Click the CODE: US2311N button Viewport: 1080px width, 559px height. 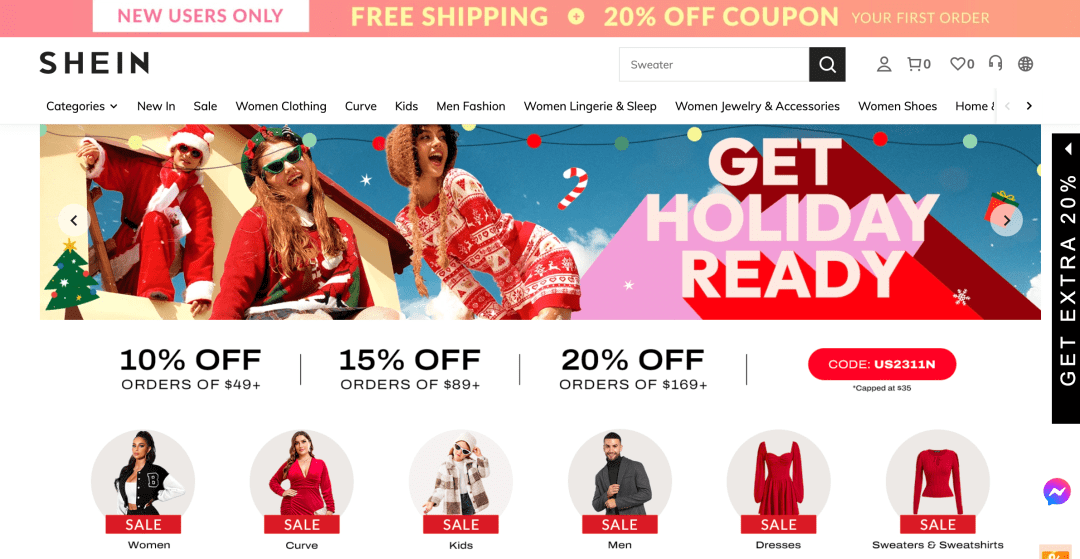(882, 364)
